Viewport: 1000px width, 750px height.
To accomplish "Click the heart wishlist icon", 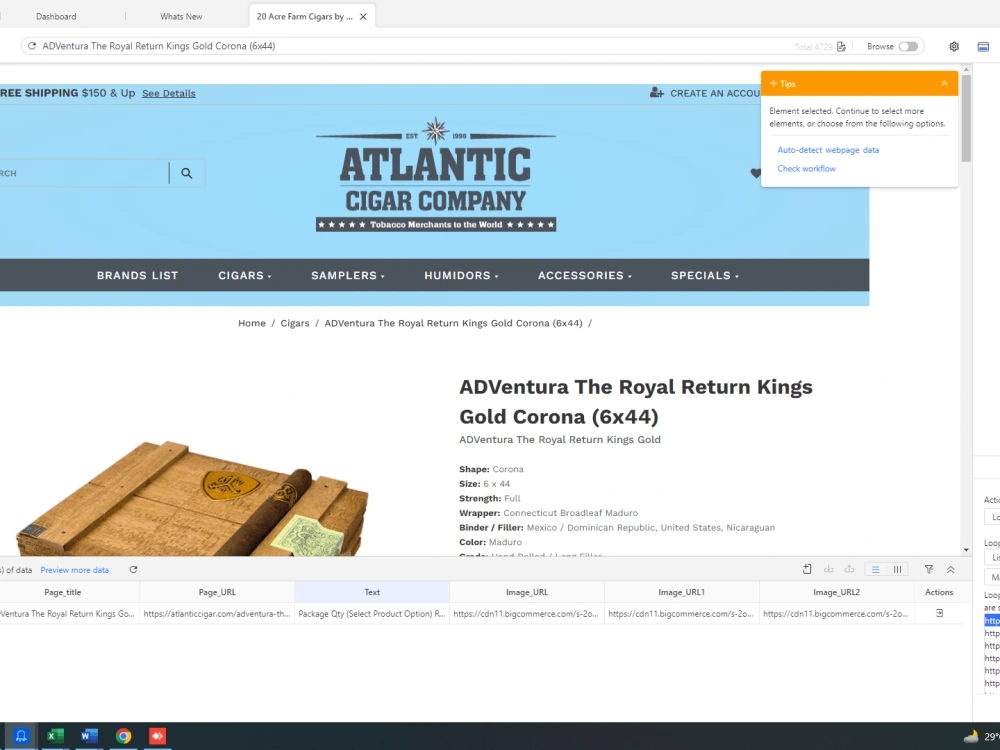I will pos(756,173).
